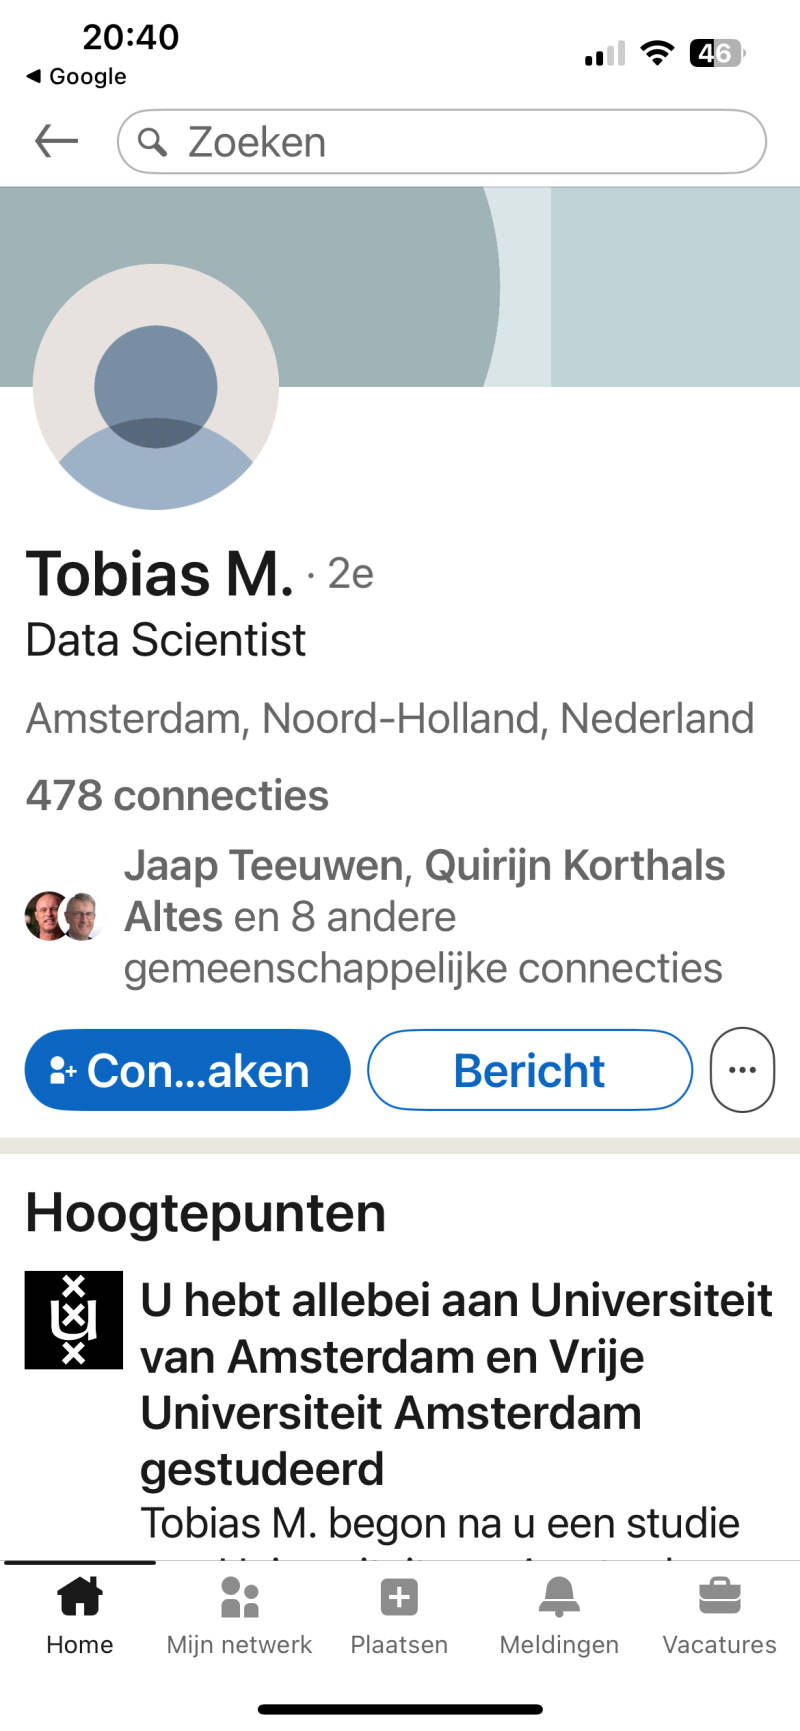The width and height of the screenshot is (800, 1731).
Task: Tap the Connectie maken button
Action: click(x=187, y=1070)
